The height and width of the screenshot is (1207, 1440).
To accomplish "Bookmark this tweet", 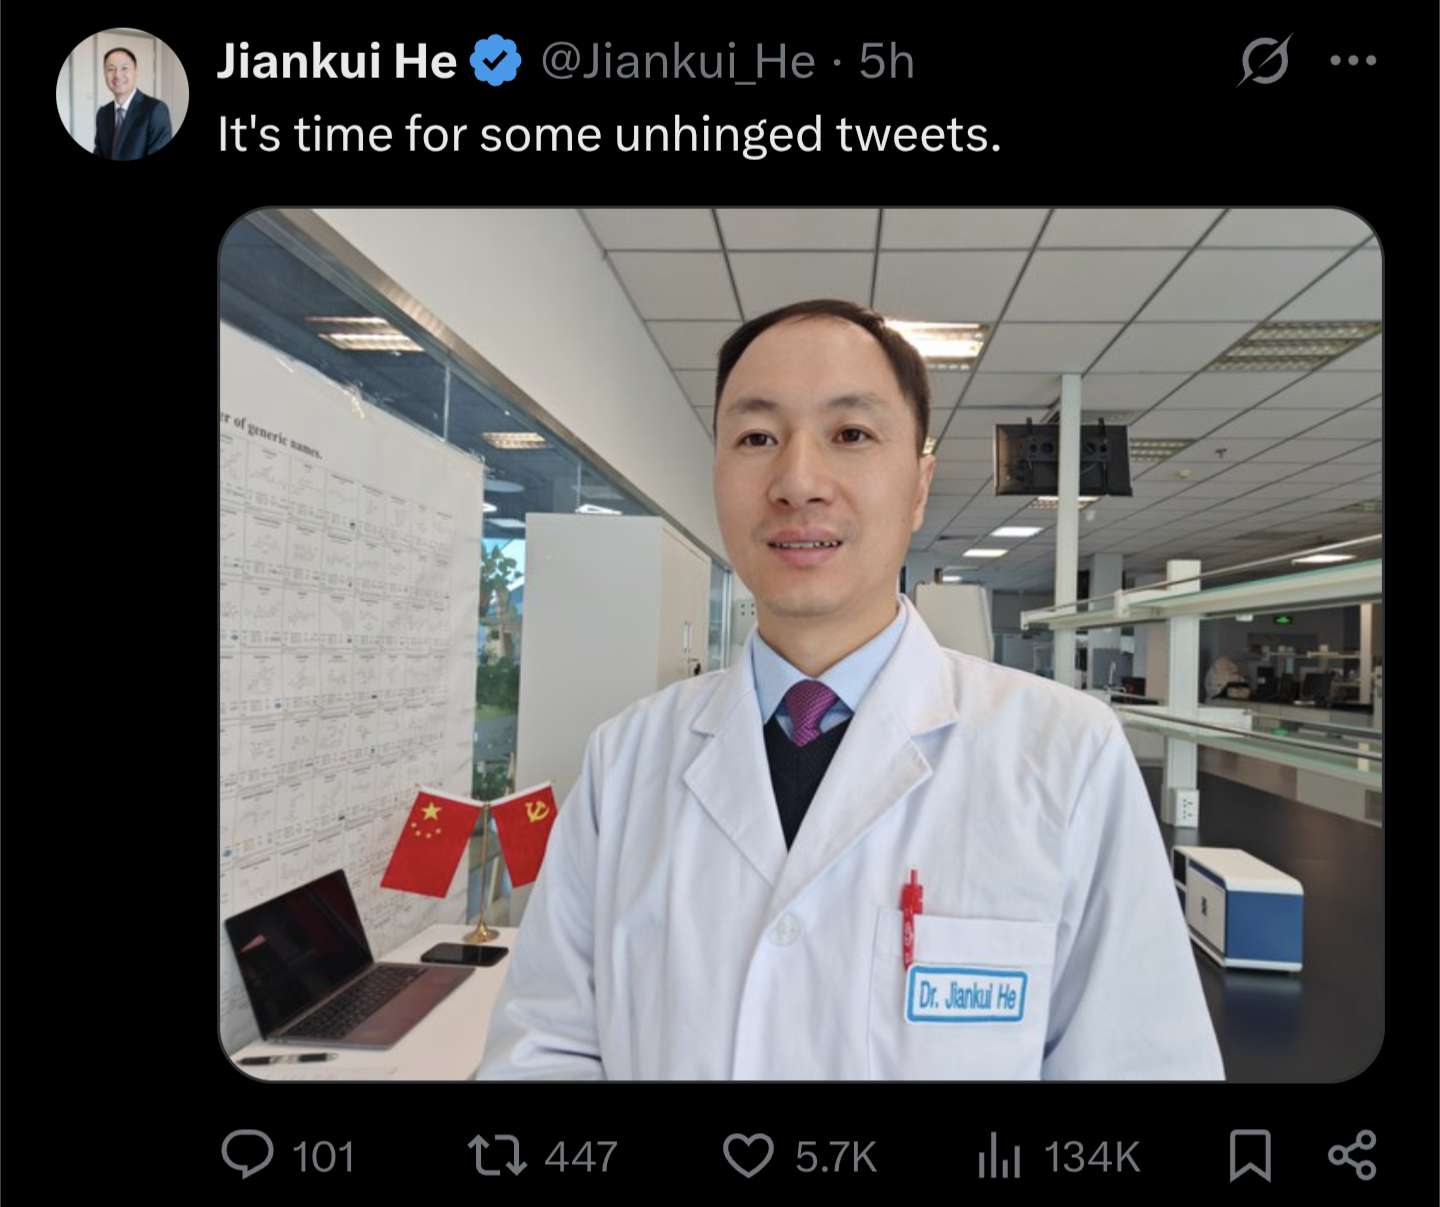I will [x=1250, y=1156].
